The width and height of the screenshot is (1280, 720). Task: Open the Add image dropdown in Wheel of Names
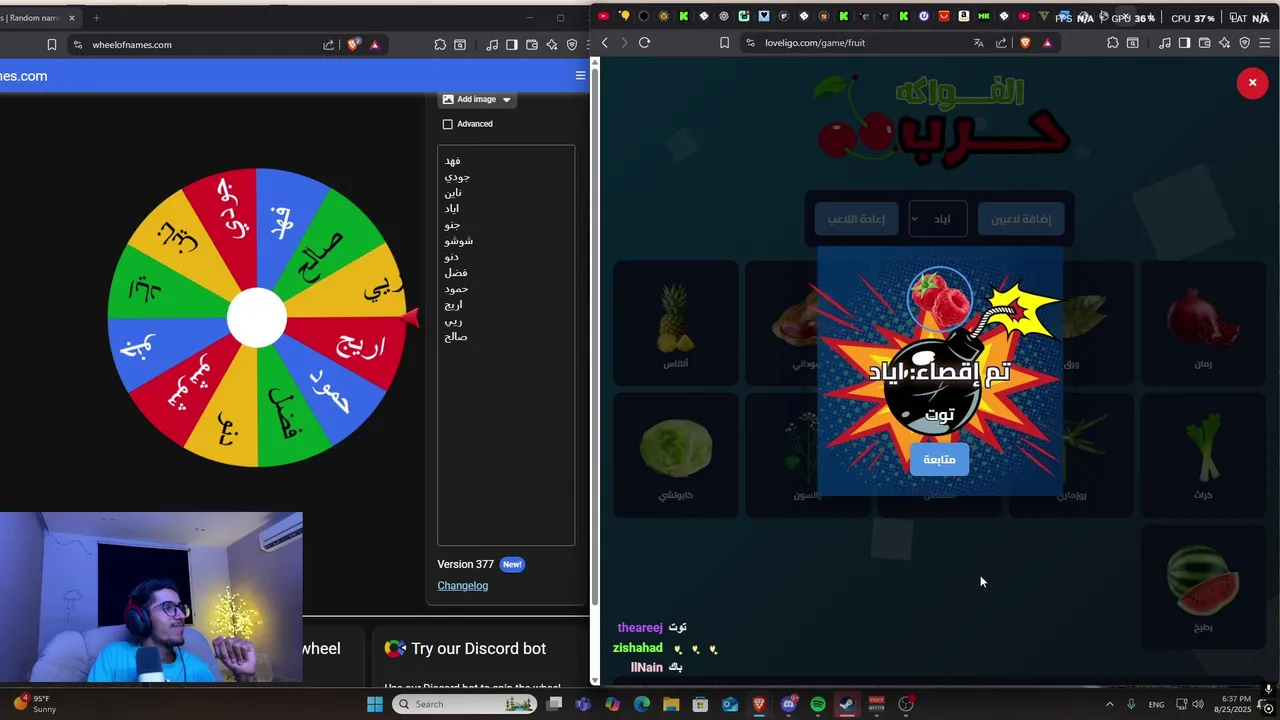(477, 99)
